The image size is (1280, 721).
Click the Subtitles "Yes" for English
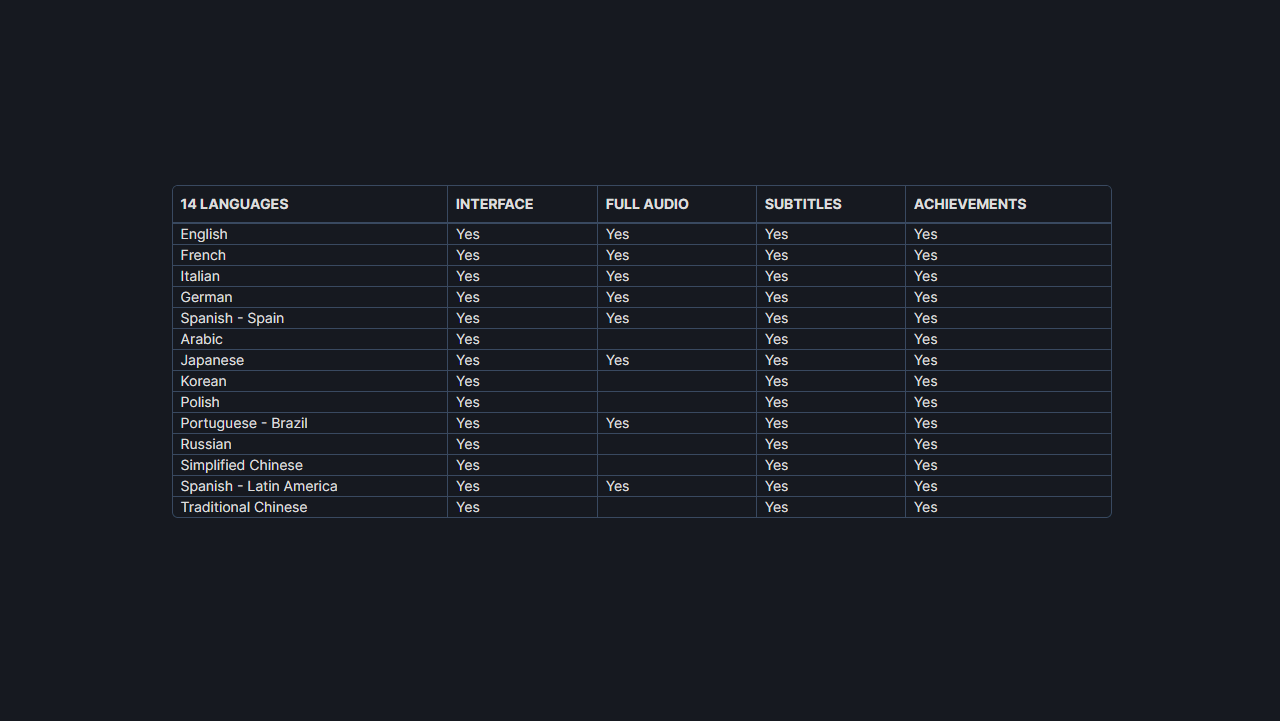[x=776, y=234]
